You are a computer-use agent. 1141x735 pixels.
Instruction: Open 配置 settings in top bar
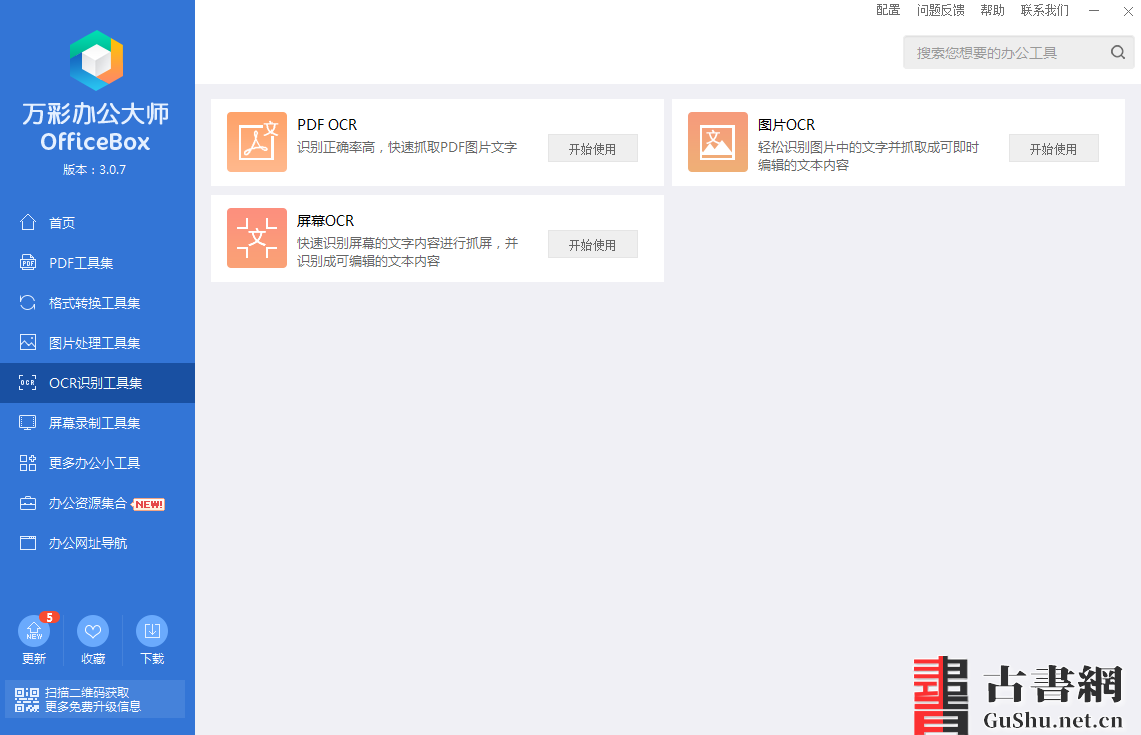(888, 10)
